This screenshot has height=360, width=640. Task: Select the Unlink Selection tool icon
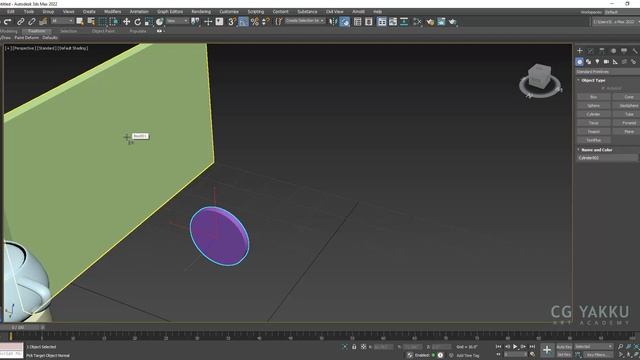pos(31,22)
